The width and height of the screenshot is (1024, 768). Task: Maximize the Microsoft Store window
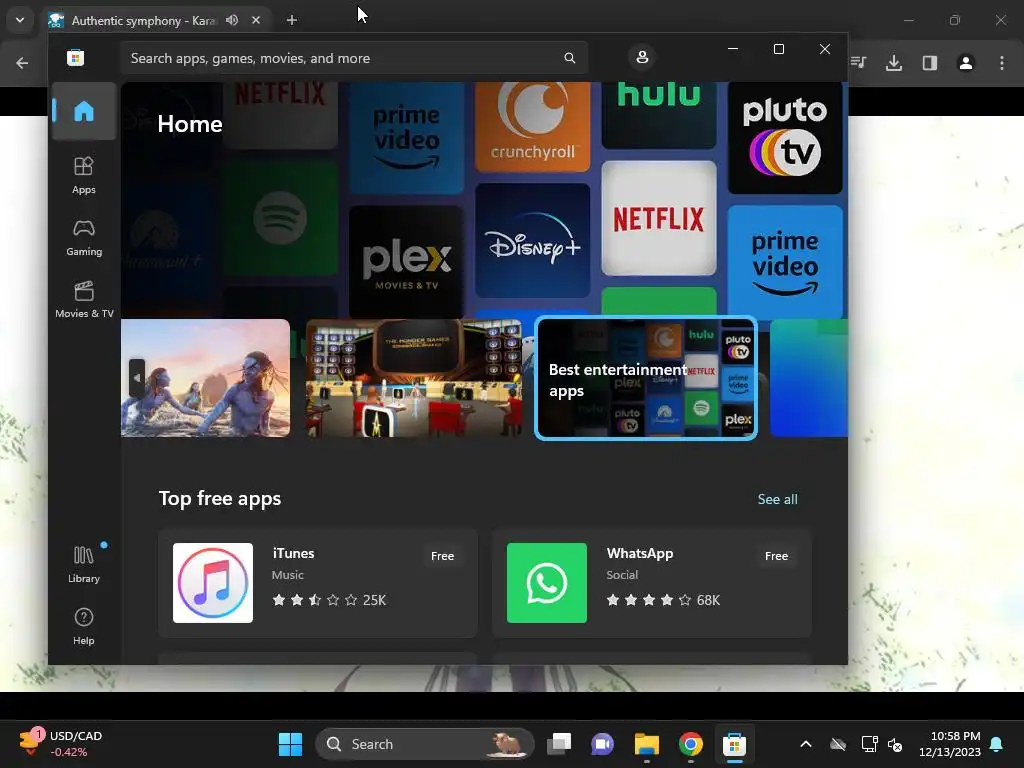tap(778, 49)
